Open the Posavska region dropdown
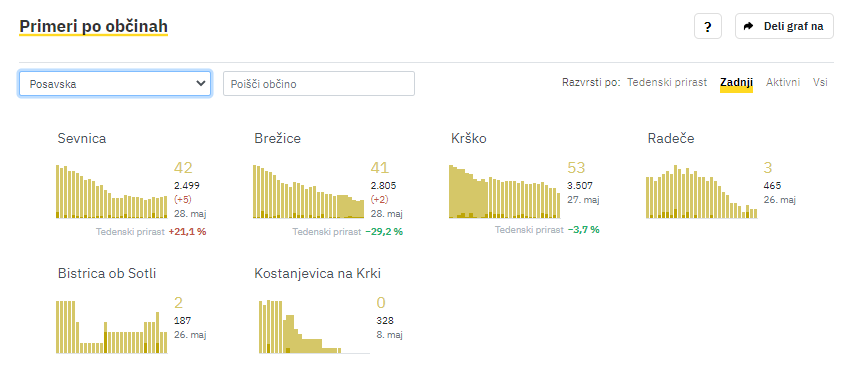The image size is (856, 373). pos(115,84)
